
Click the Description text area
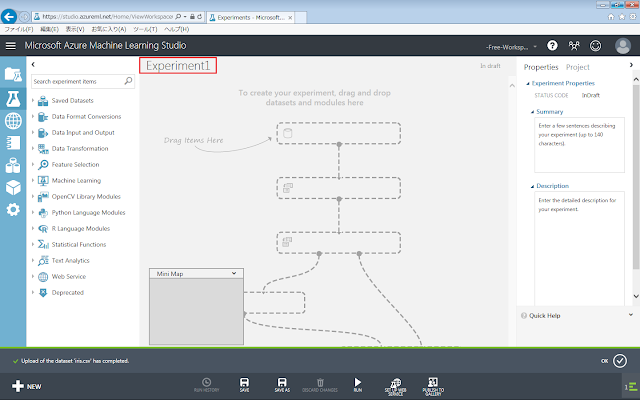point(579,248)
